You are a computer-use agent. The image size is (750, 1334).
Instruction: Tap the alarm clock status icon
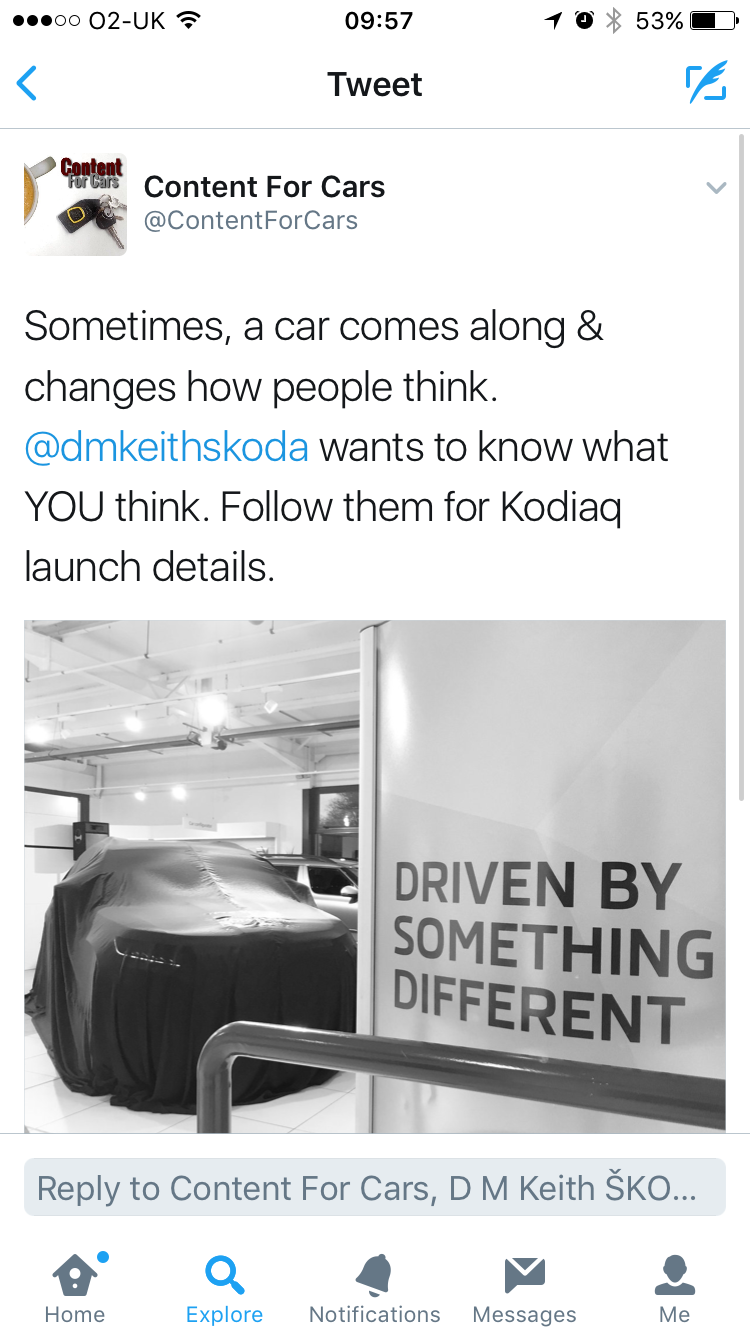[x=584, y=20]
